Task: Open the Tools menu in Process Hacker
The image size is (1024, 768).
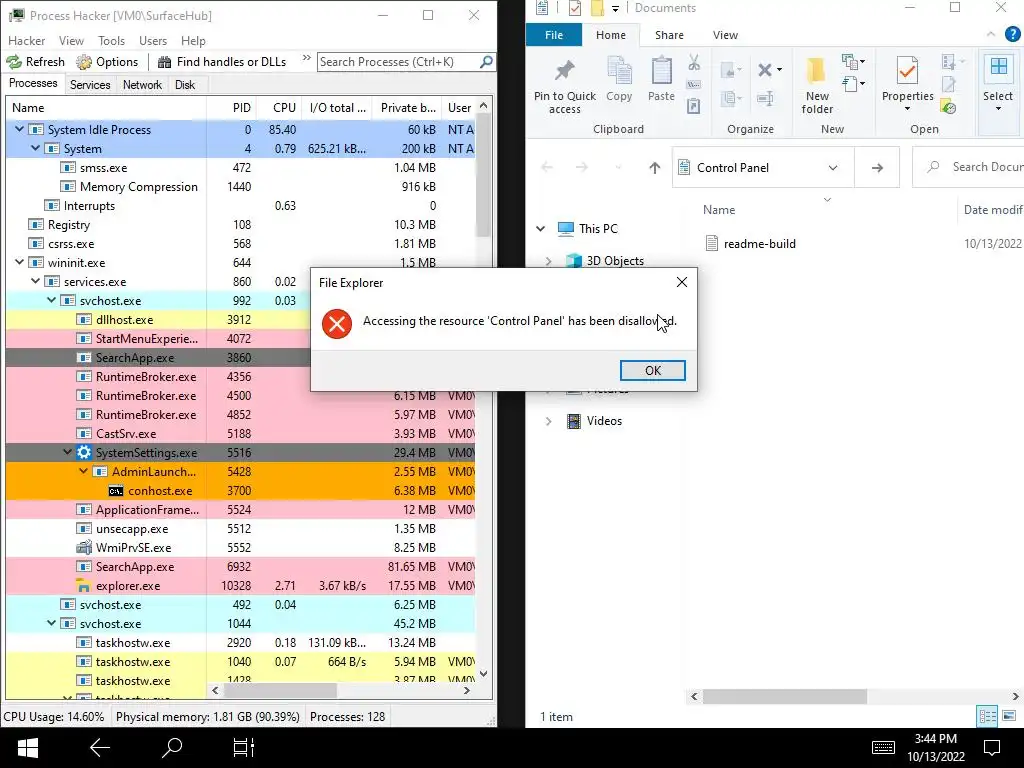Action: pyautogui.click(x=111, y=40)
